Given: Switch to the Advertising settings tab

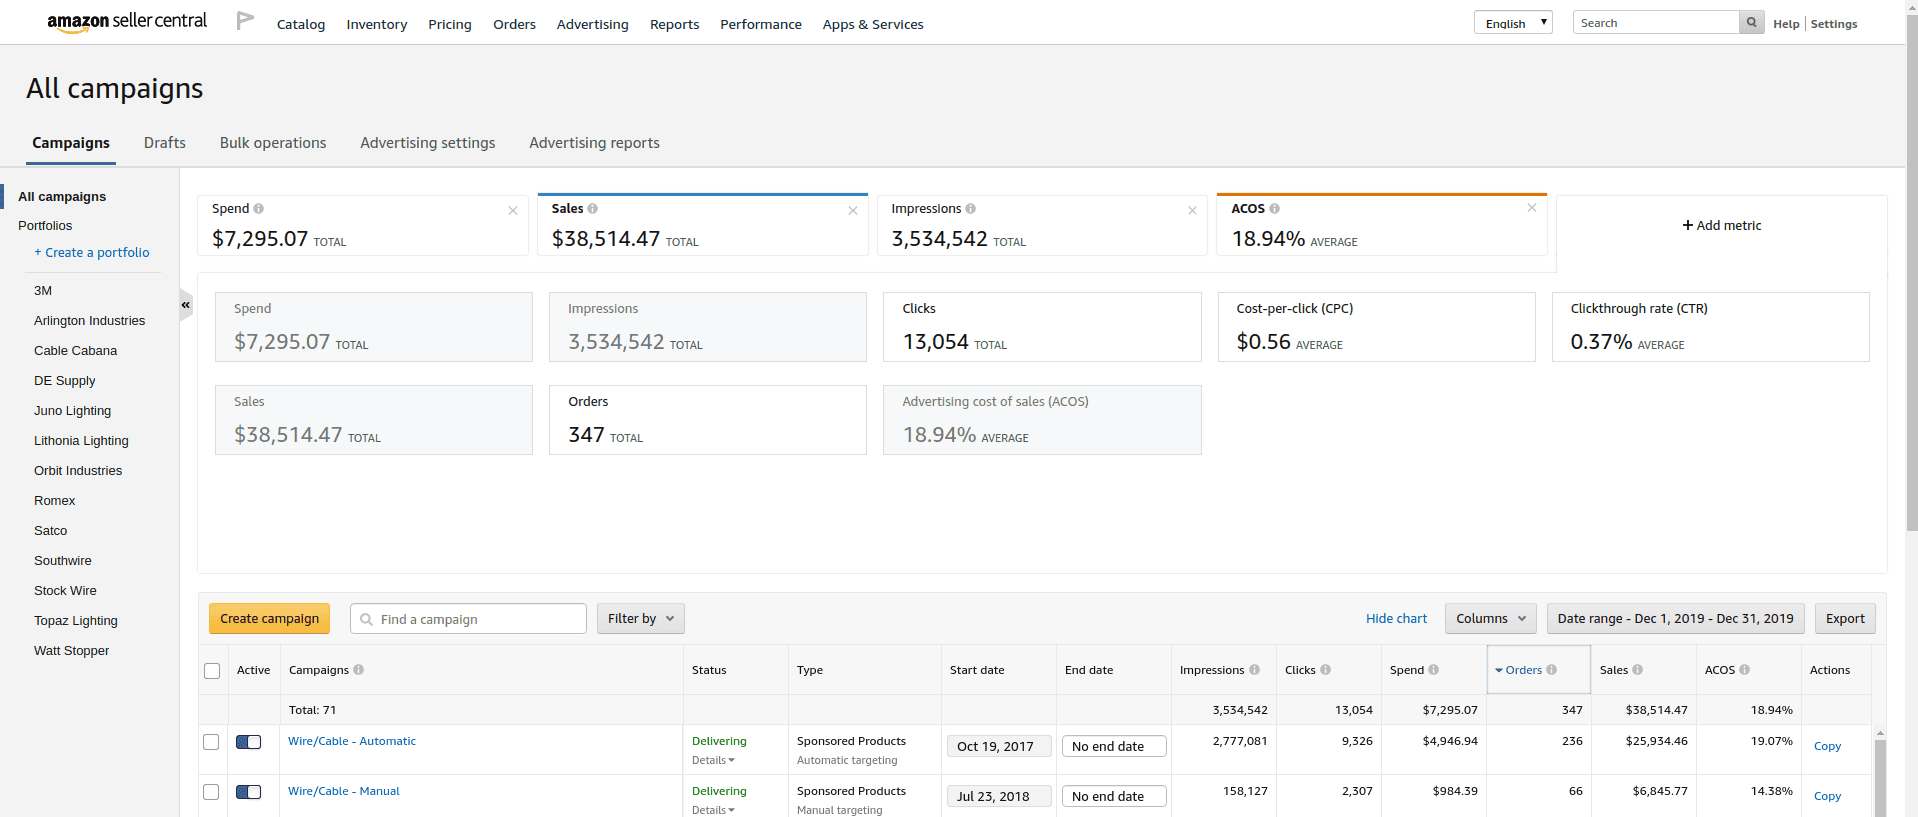Looking at the screenshot, I should pos(428,143).
